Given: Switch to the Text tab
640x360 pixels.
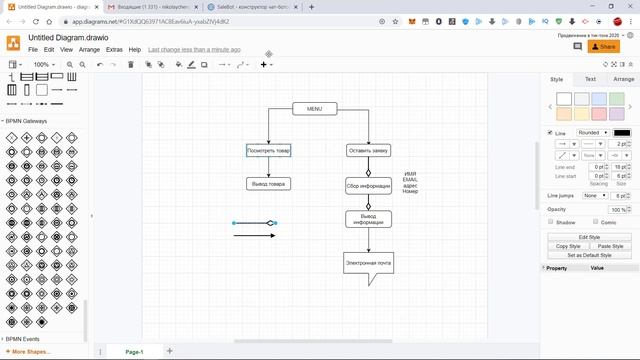Looking at the screenshot, I should coord(590,79).
